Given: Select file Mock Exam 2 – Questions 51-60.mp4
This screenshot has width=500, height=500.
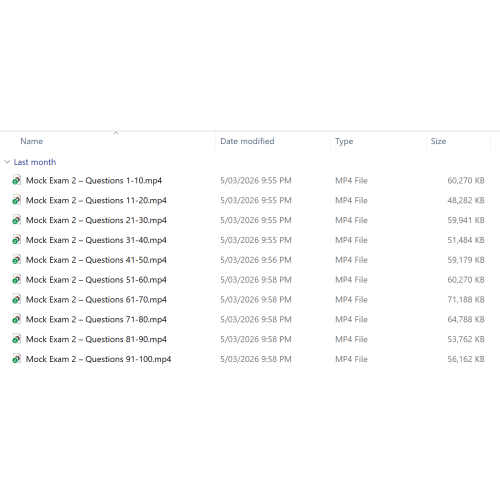Looking at the screenshot, I should click(x=96, y=279).
